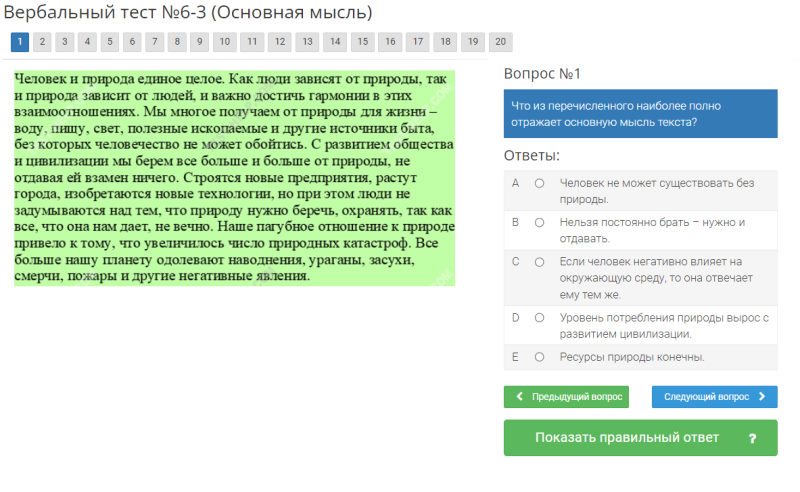The width and height of the screenshot is (800, 492).
Task: Go to question 13 tab
Action: 307,42
